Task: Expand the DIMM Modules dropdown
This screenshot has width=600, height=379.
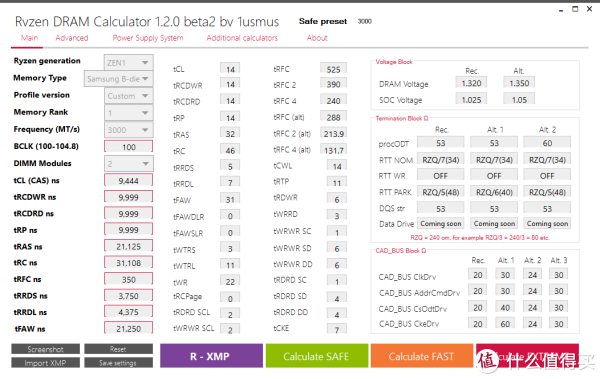Action: tap(129, 163)
